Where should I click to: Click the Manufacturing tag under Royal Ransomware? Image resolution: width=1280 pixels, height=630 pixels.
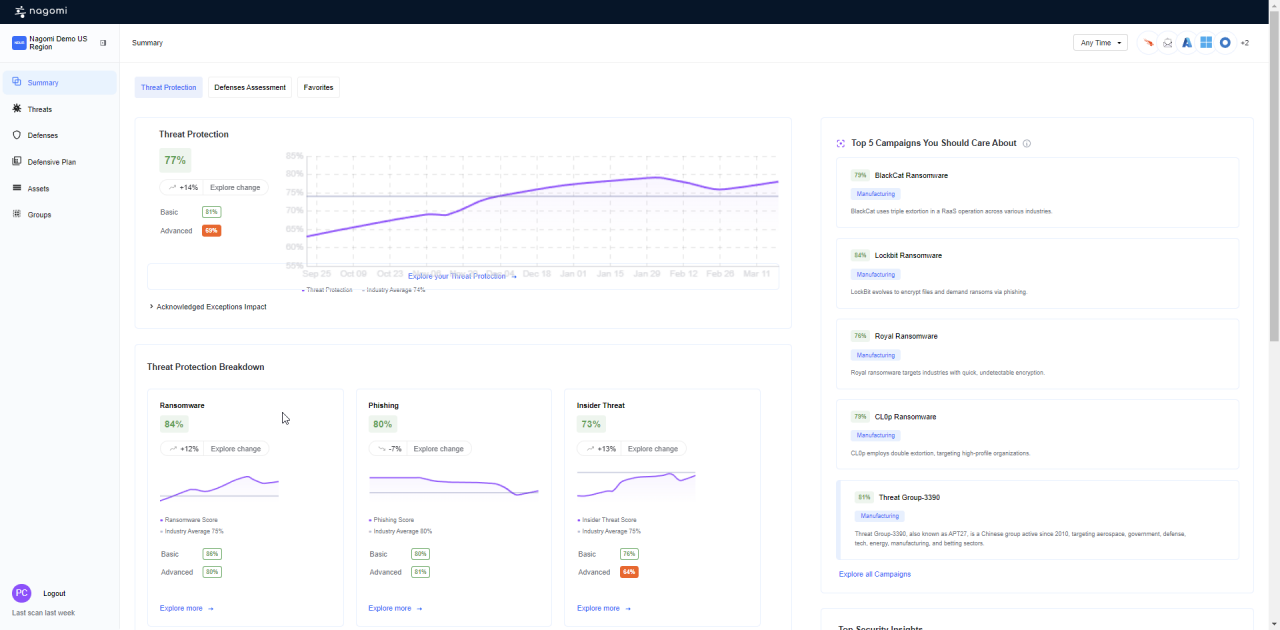(x=876, y=355)
